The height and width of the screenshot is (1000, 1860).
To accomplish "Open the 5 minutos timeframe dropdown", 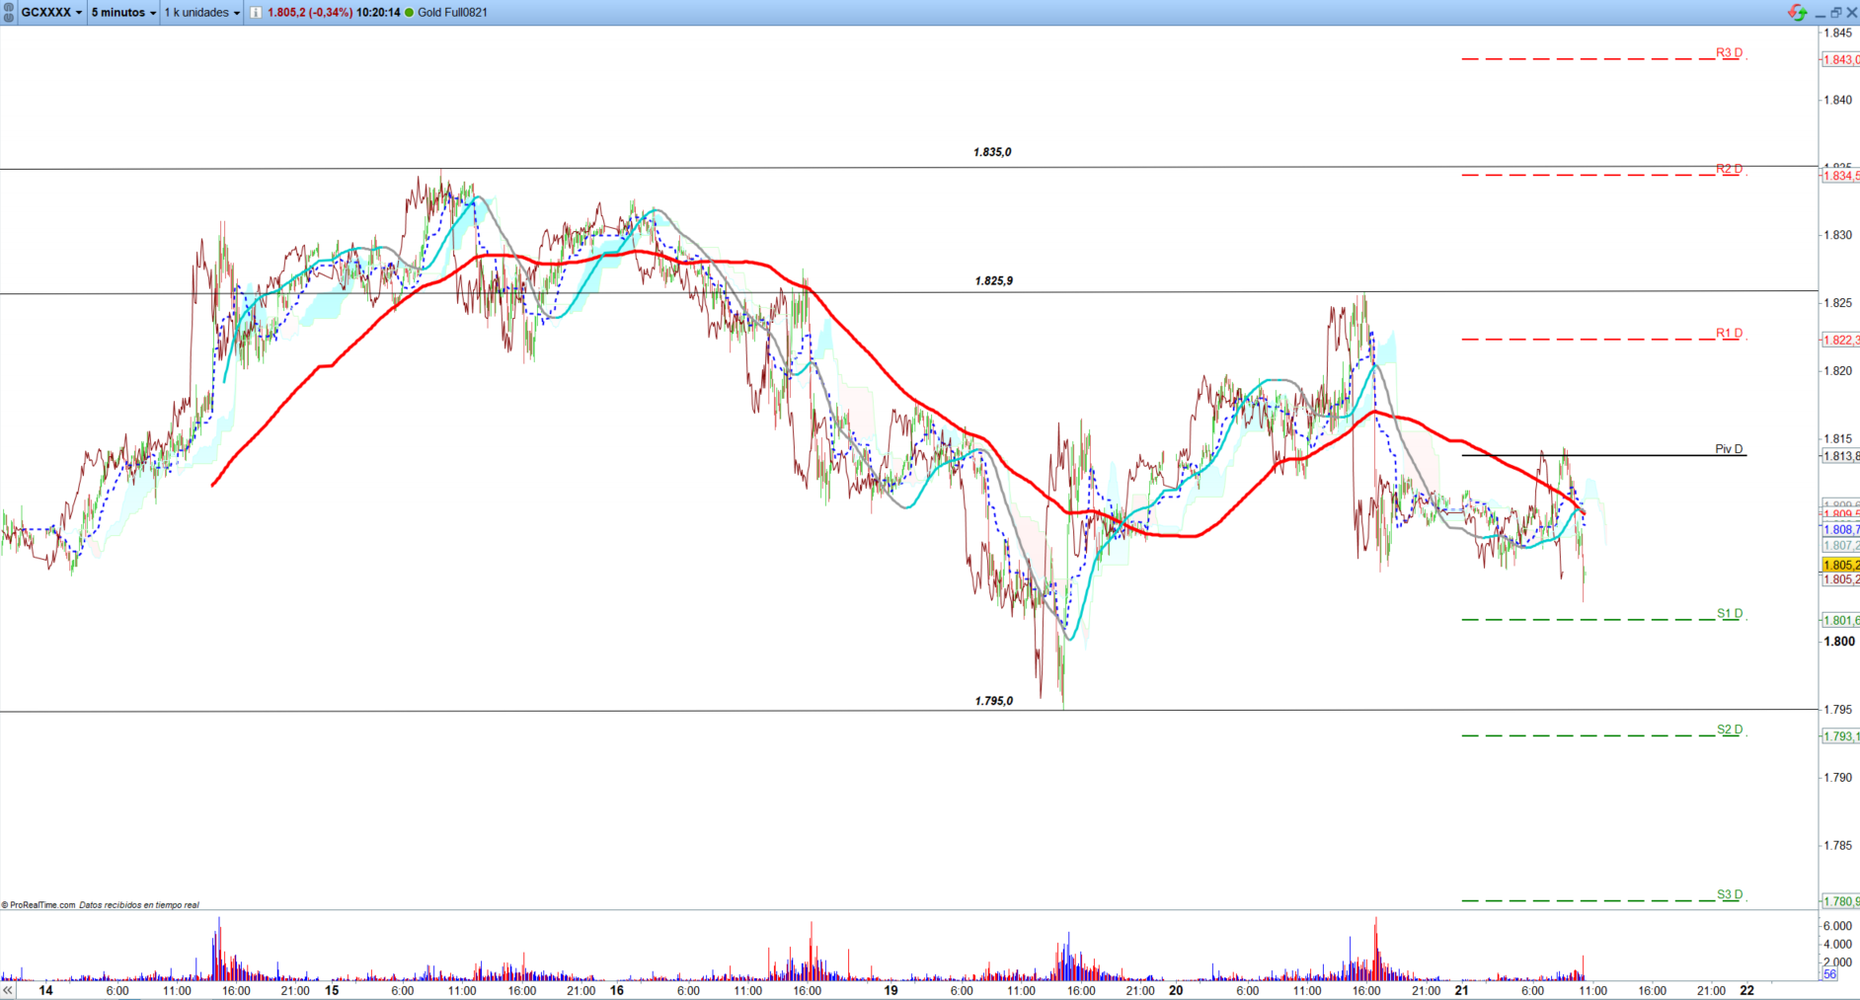I will pos(124,12).
